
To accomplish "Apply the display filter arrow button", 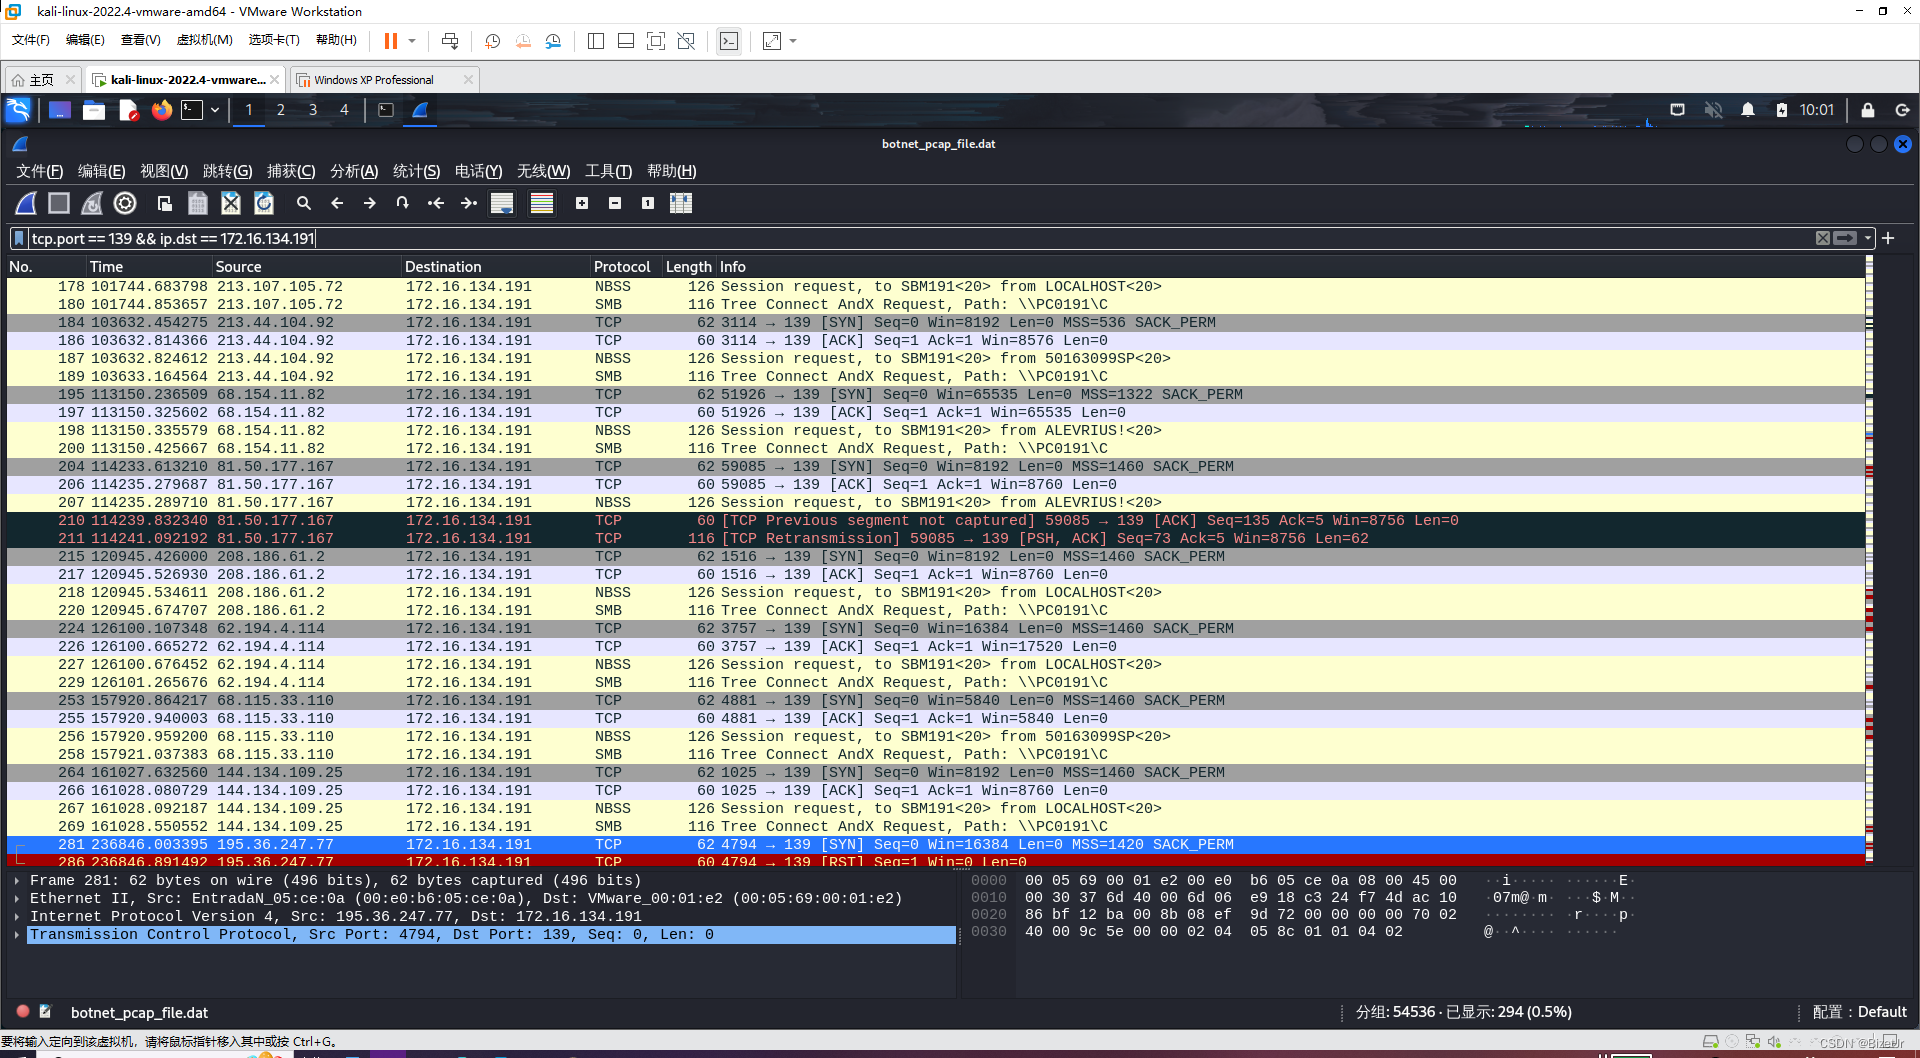I will (1846, 238).
